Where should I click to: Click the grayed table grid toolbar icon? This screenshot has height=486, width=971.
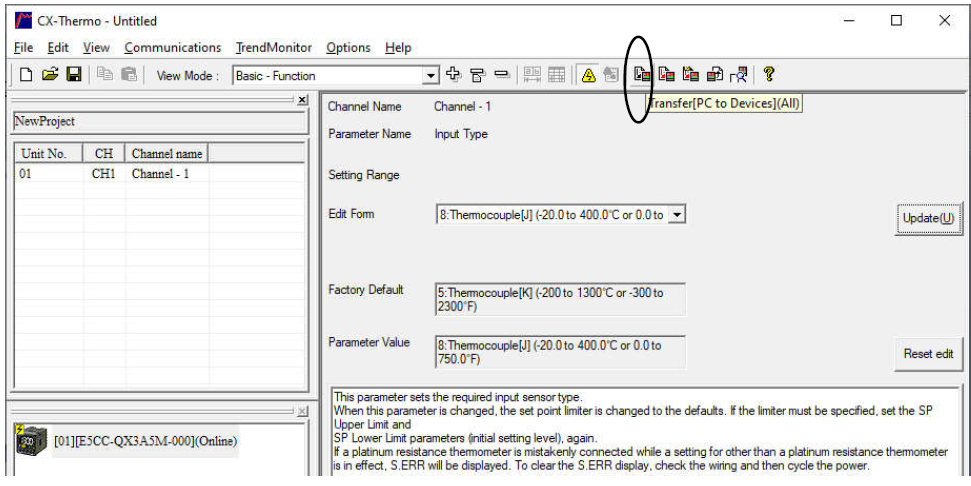(x=557, y=75)
